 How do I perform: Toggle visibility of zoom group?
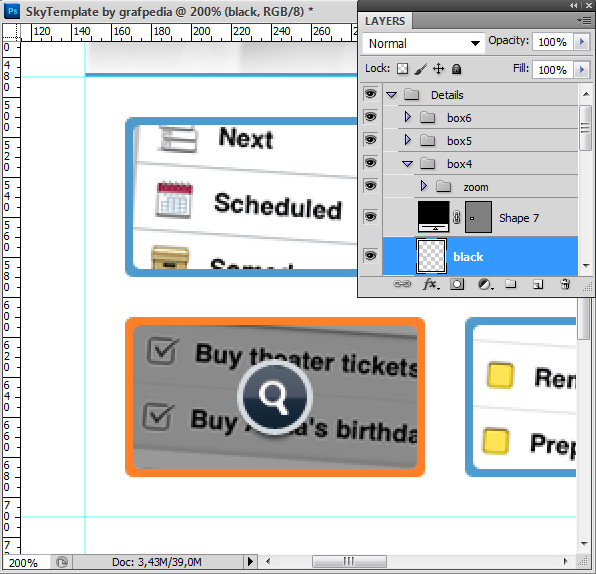point(370,186)
